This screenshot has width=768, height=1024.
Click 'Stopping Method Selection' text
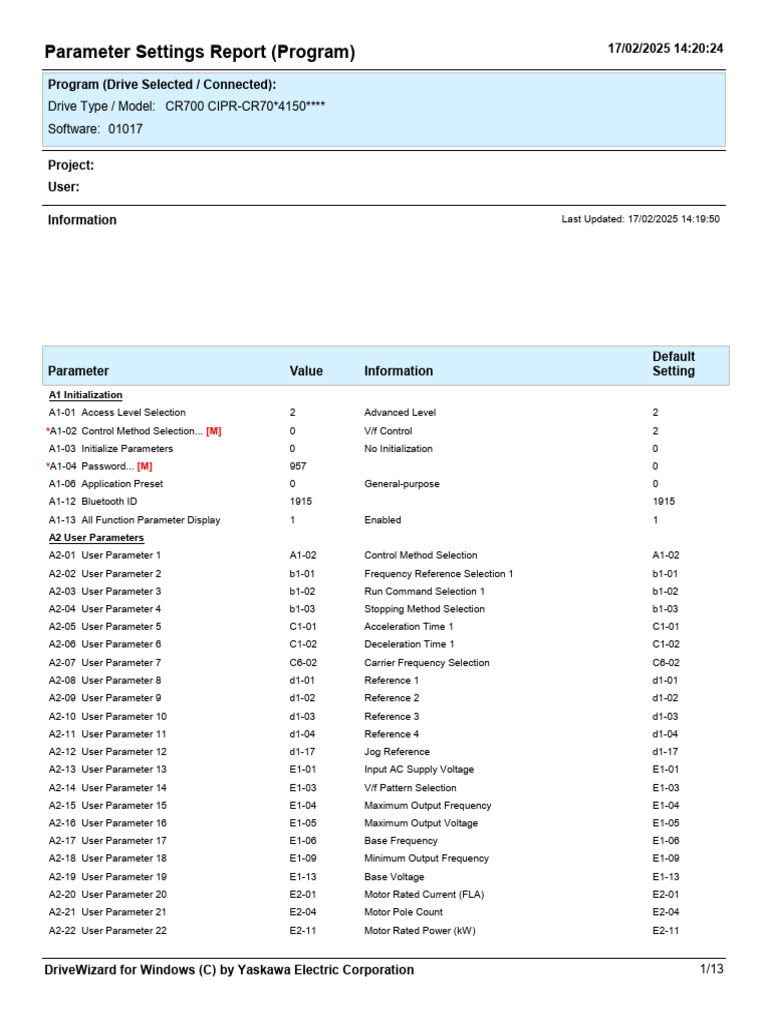coord(424,609)
